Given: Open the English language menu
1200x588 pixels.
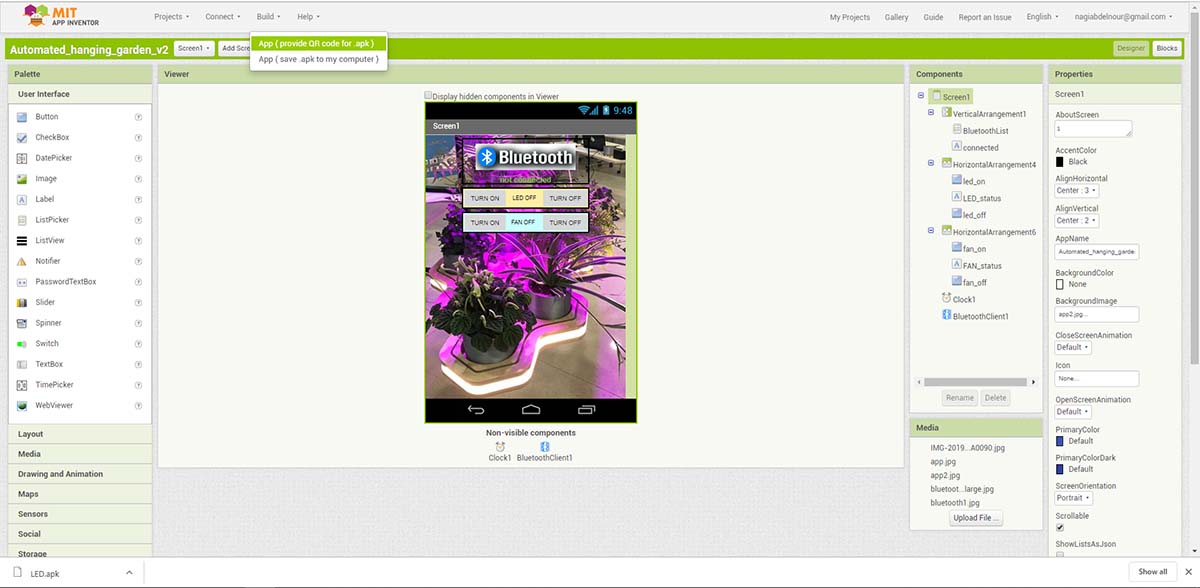Looking at the screenshot, I should (1042, 16).
